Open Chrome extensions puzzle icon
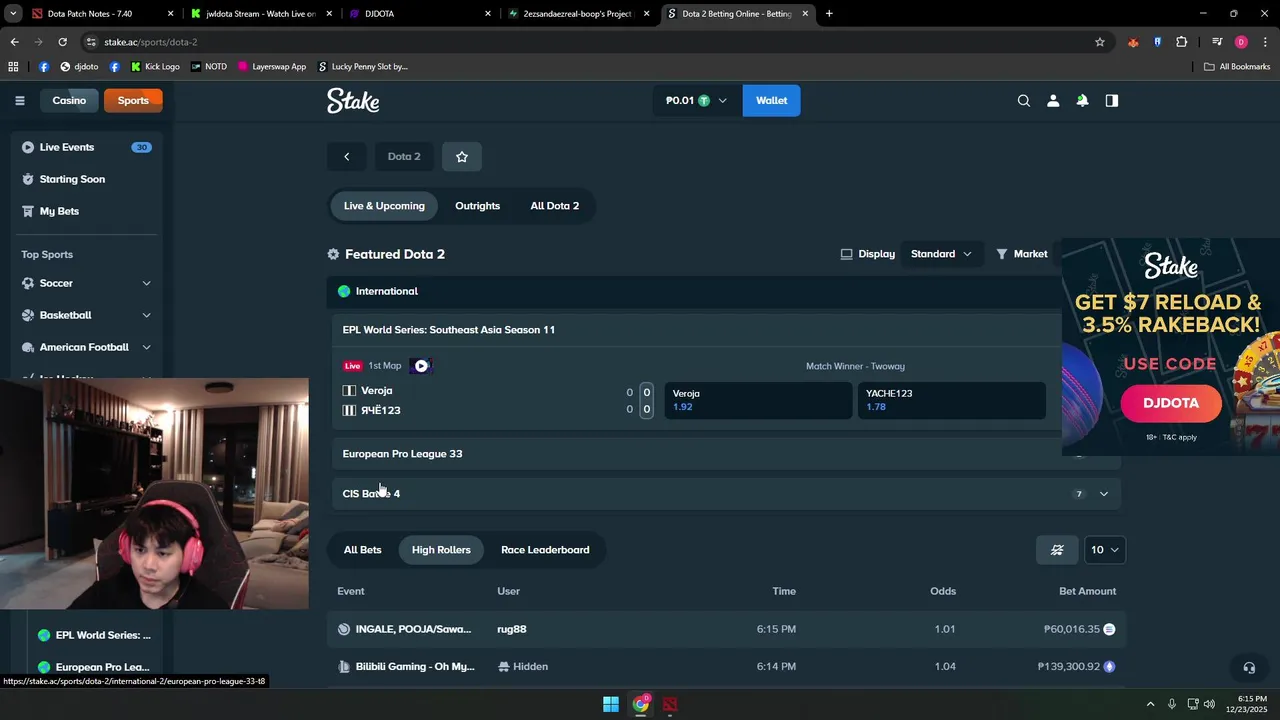This screenshot has height=720, width=1280. [x=1181, y=42]
